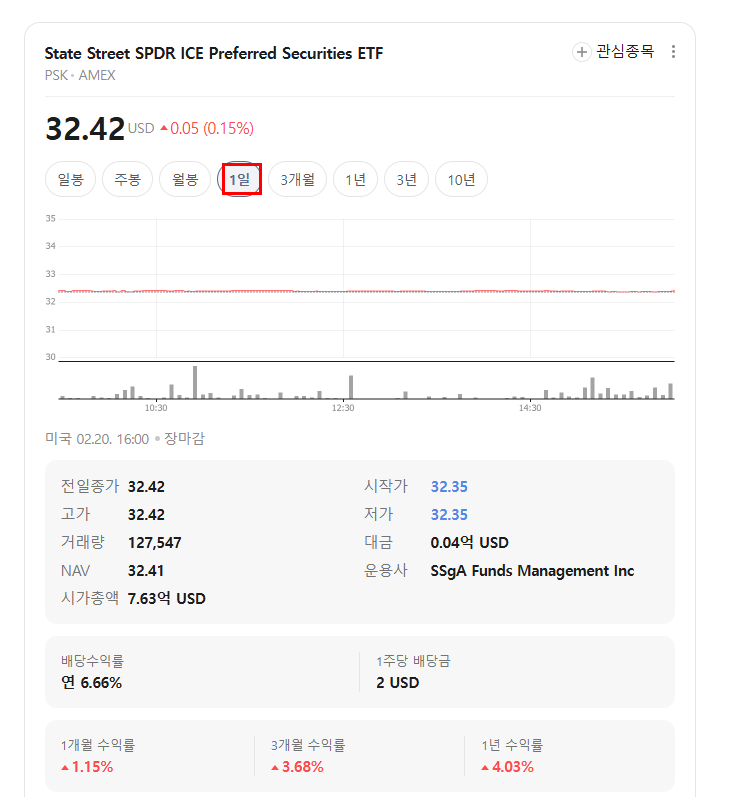Click the 35 price axis label
730x797 pixels.
(x=50, y=219)
